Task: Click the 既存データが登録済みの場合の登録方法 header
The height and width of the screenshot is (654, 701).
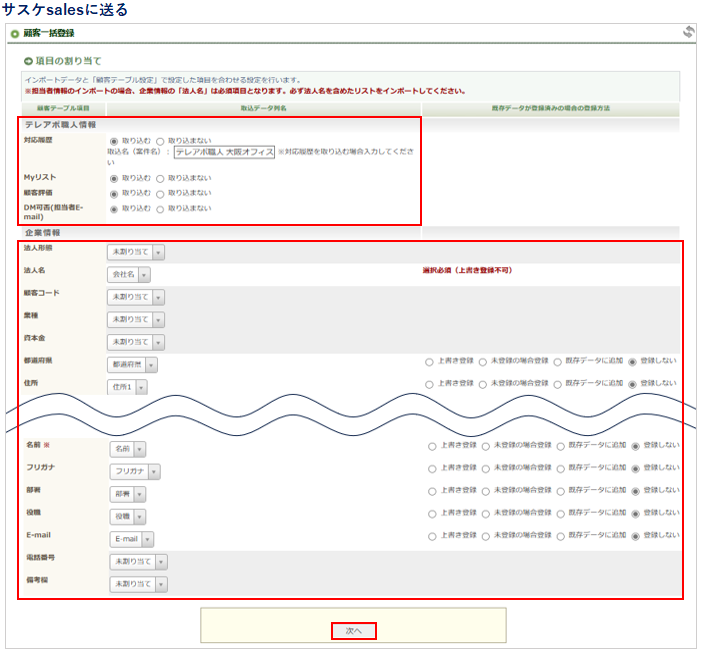Action: pyautogui.click(x=551, y=108)
